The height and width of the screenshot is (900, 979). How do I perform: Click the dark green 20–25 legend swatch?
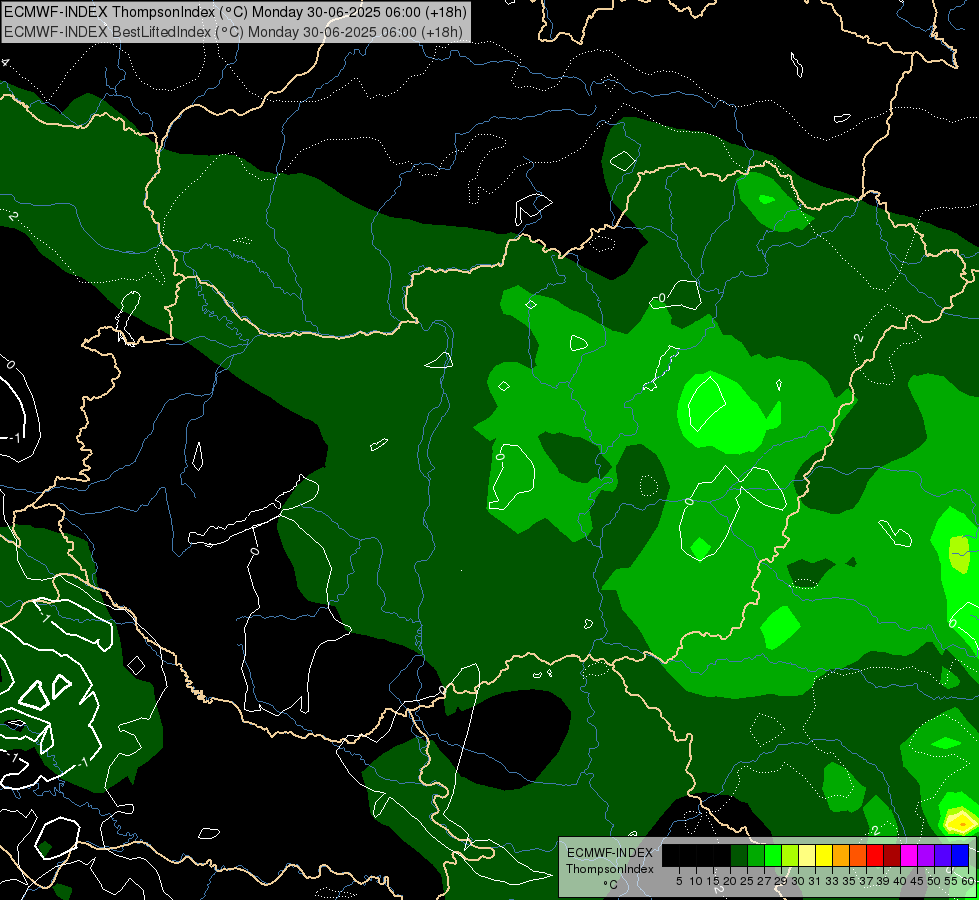point(739,855)
